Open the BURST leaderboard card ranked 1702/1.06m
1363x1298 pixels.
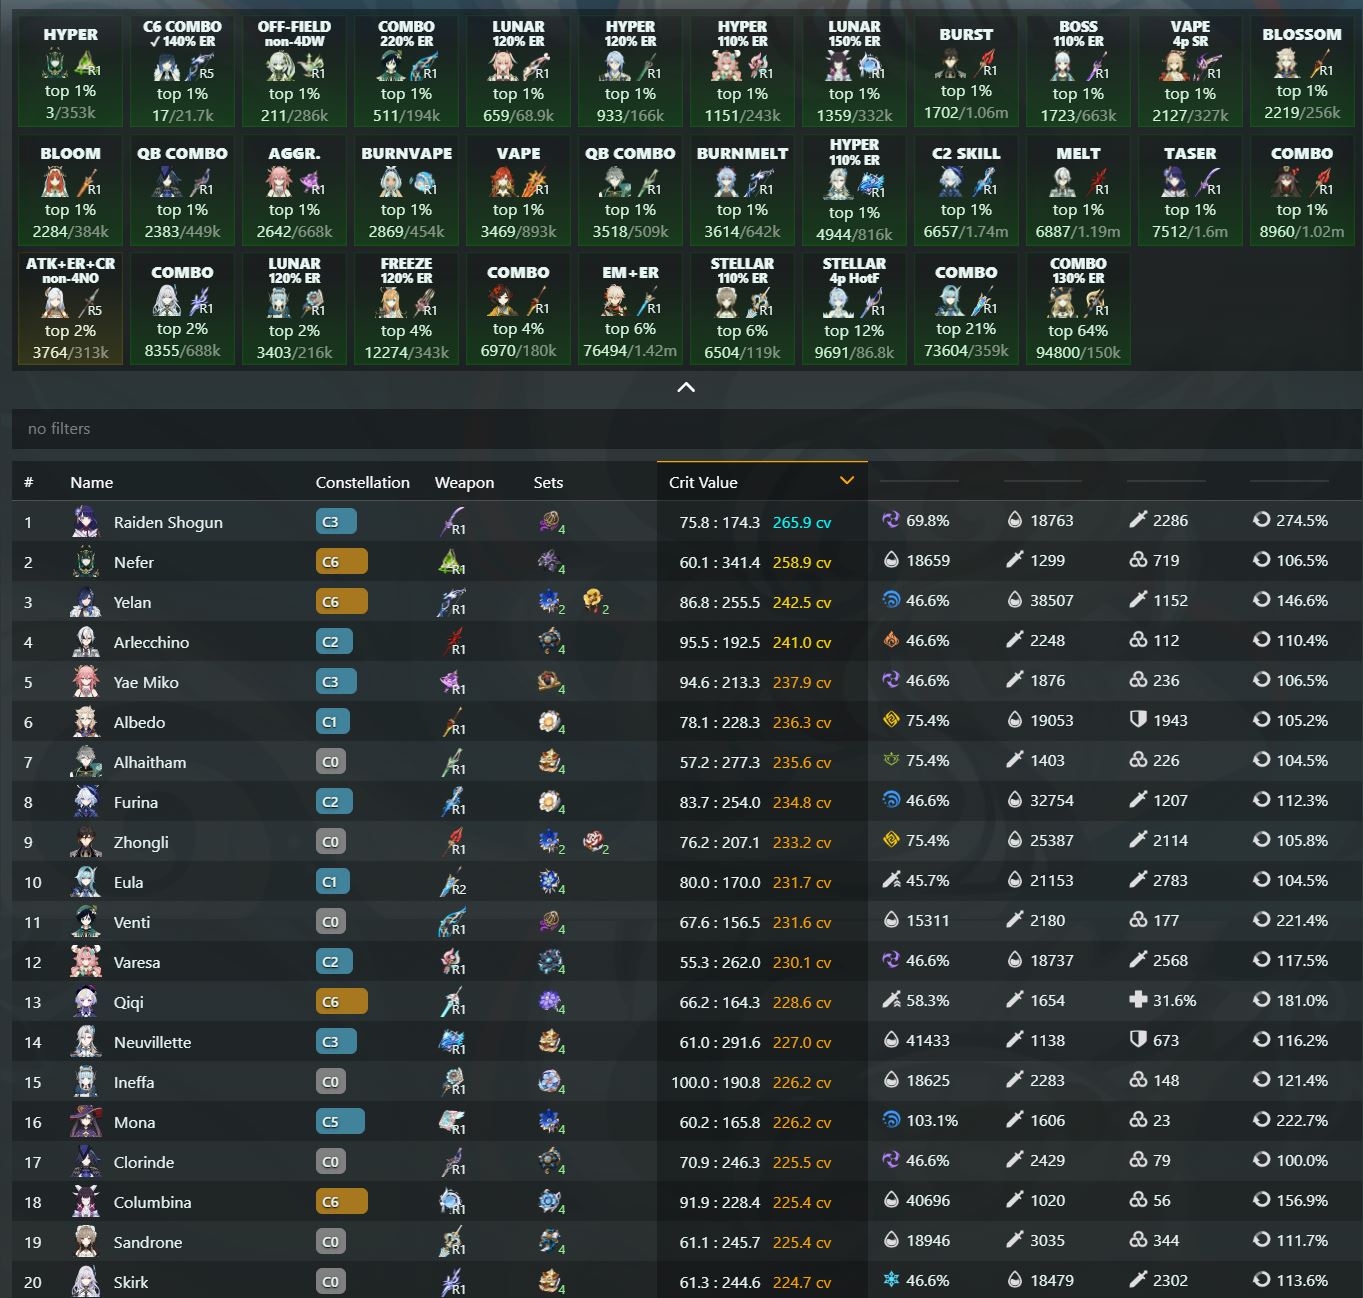pyautogui.click(x=966, y=72)
